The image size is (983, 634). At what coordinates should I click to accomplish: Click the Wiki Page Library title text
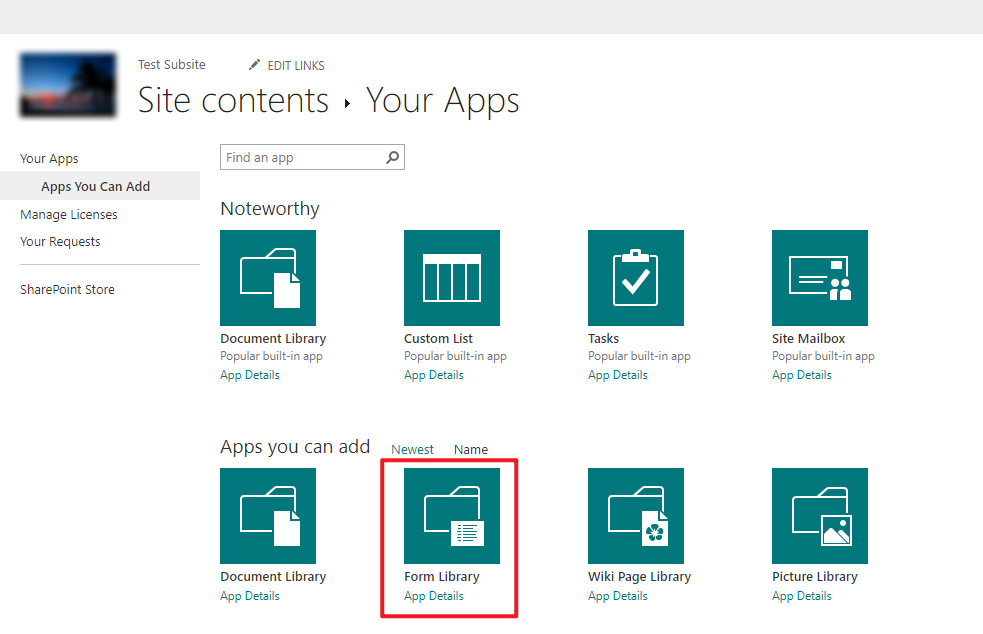[639, 577]
